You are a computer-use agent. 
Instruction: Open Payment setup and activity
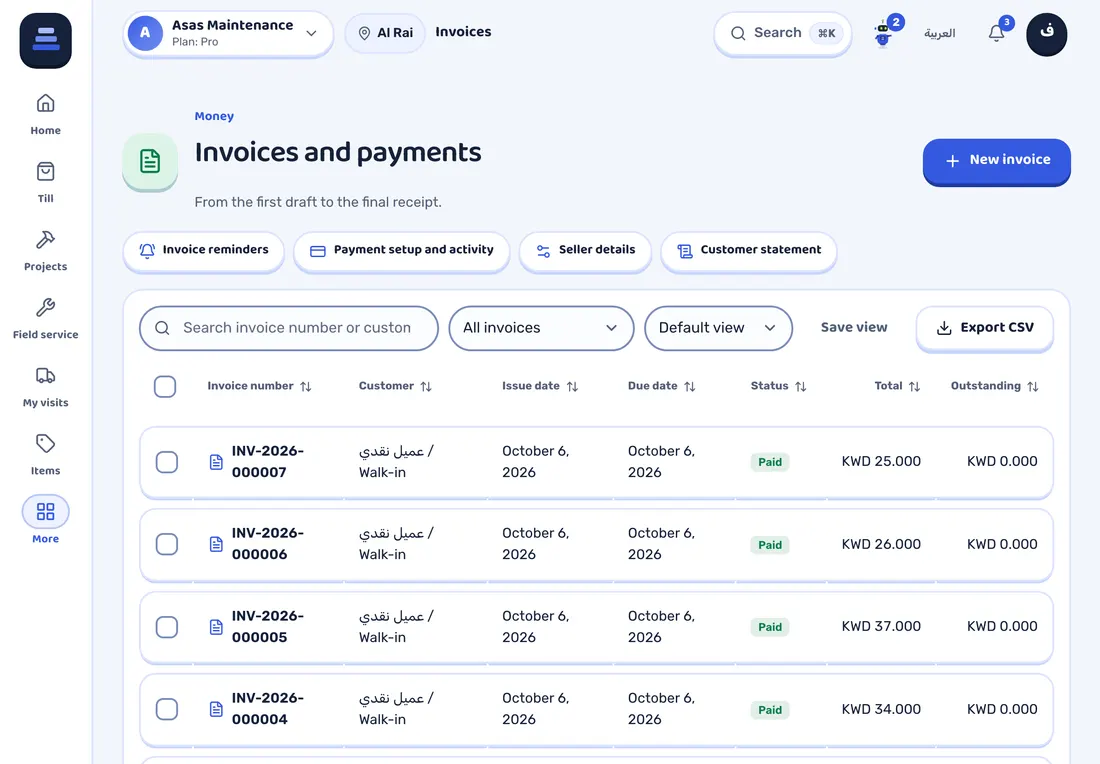pos(401,250)
